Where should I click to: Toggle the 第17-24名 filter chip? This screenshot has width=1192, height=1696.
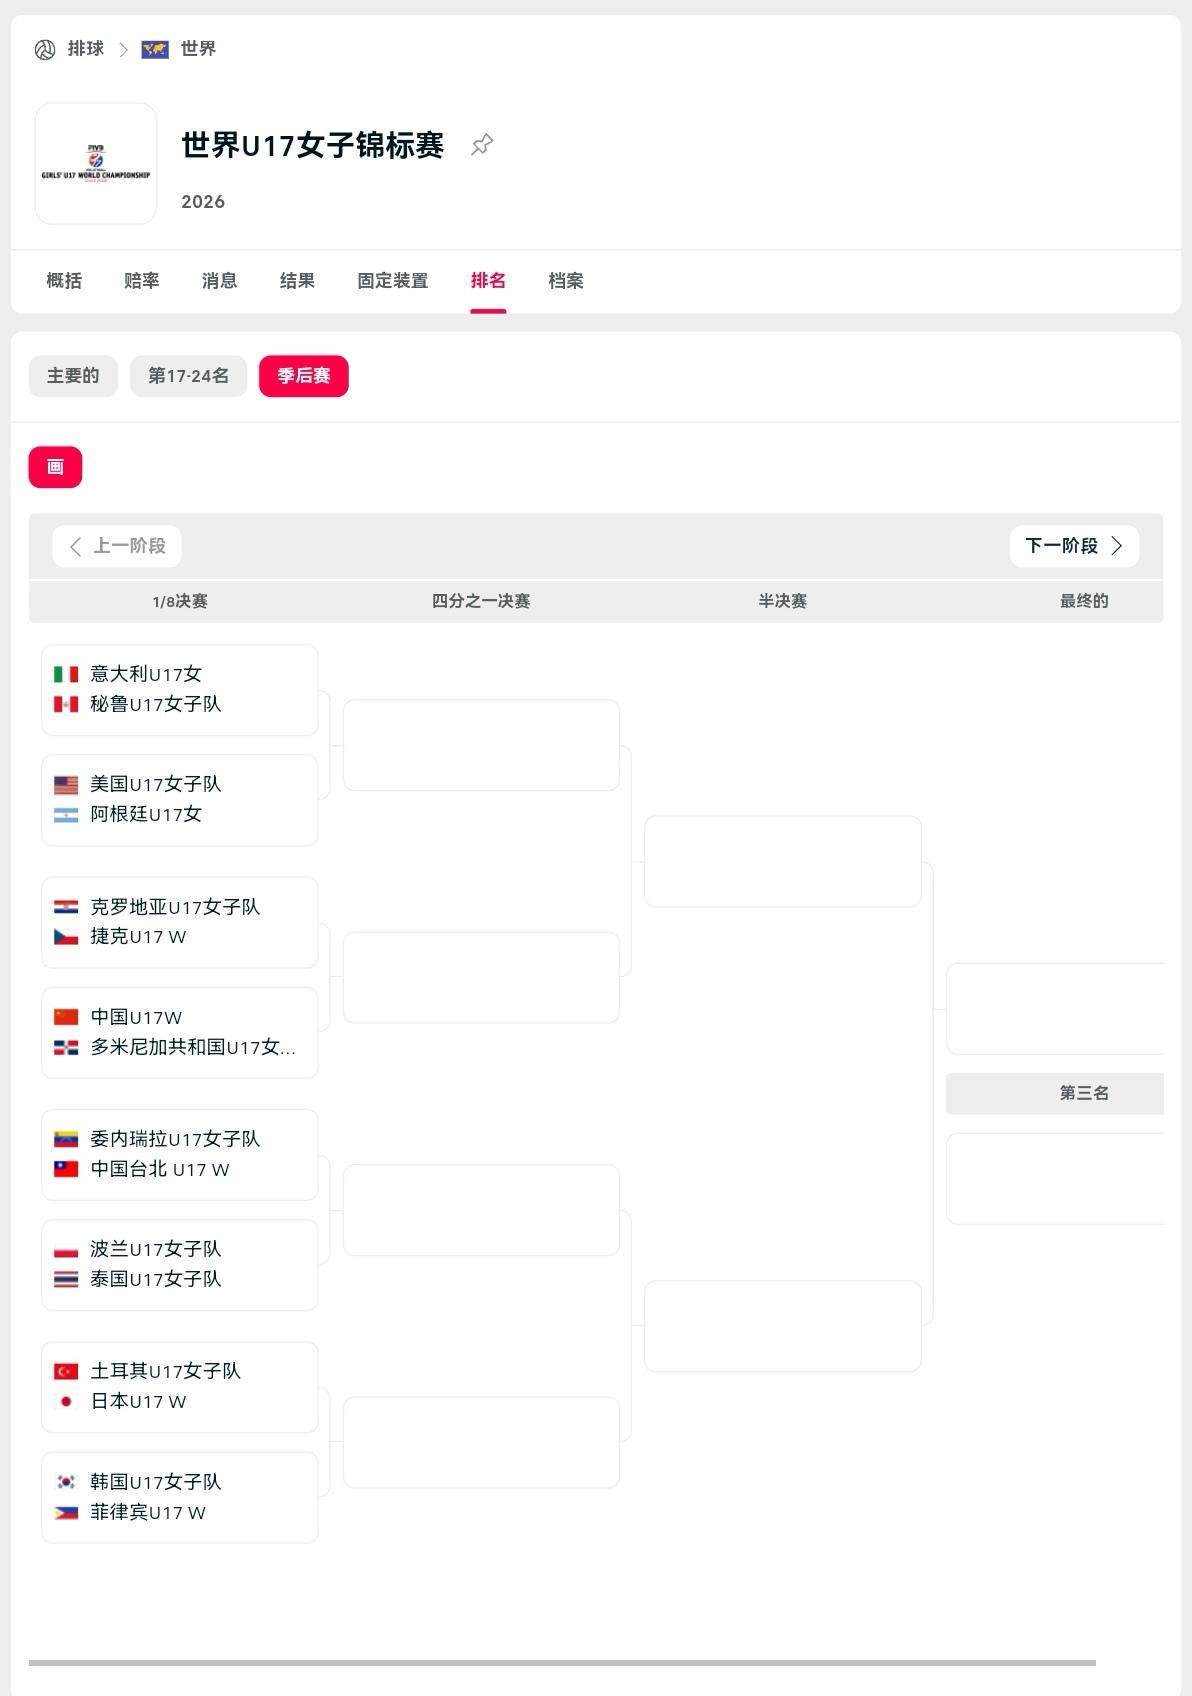[x=188, y=376]
